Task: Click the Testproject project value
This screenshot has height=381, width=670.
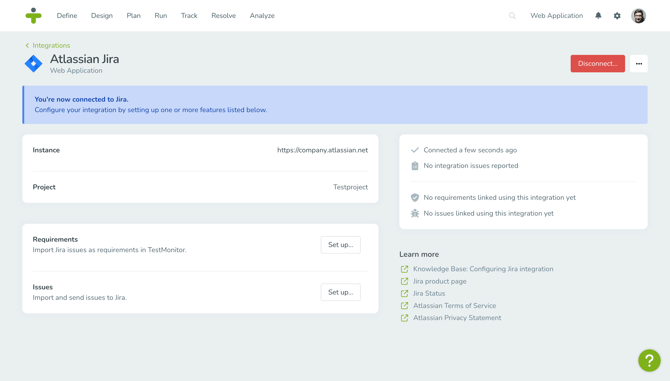Action: 350,187
